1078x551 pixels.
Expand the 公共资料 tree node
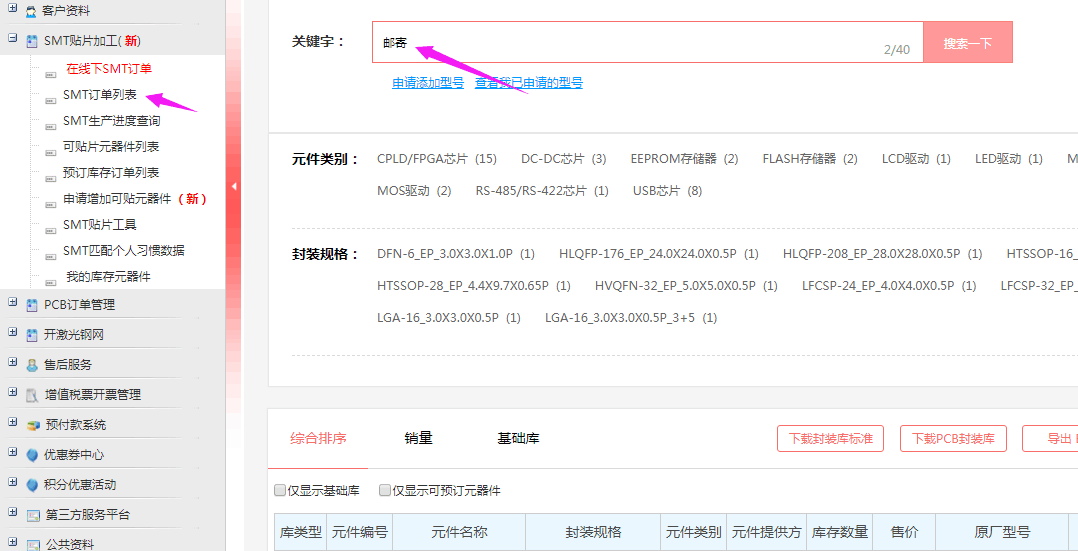pos(12,544)
